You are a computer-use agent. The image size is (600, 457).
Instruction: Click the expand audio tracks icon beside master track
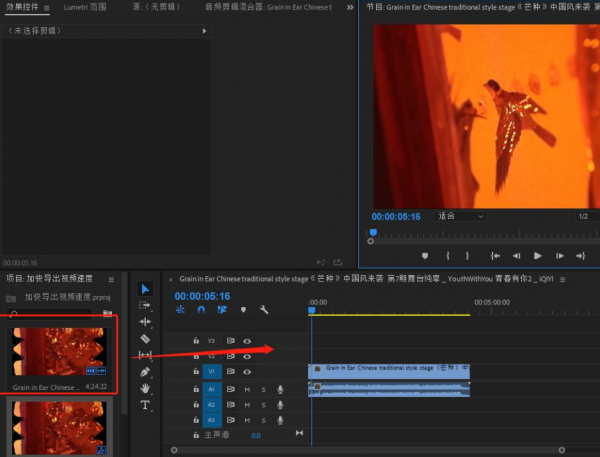click(x=299, y=433)
